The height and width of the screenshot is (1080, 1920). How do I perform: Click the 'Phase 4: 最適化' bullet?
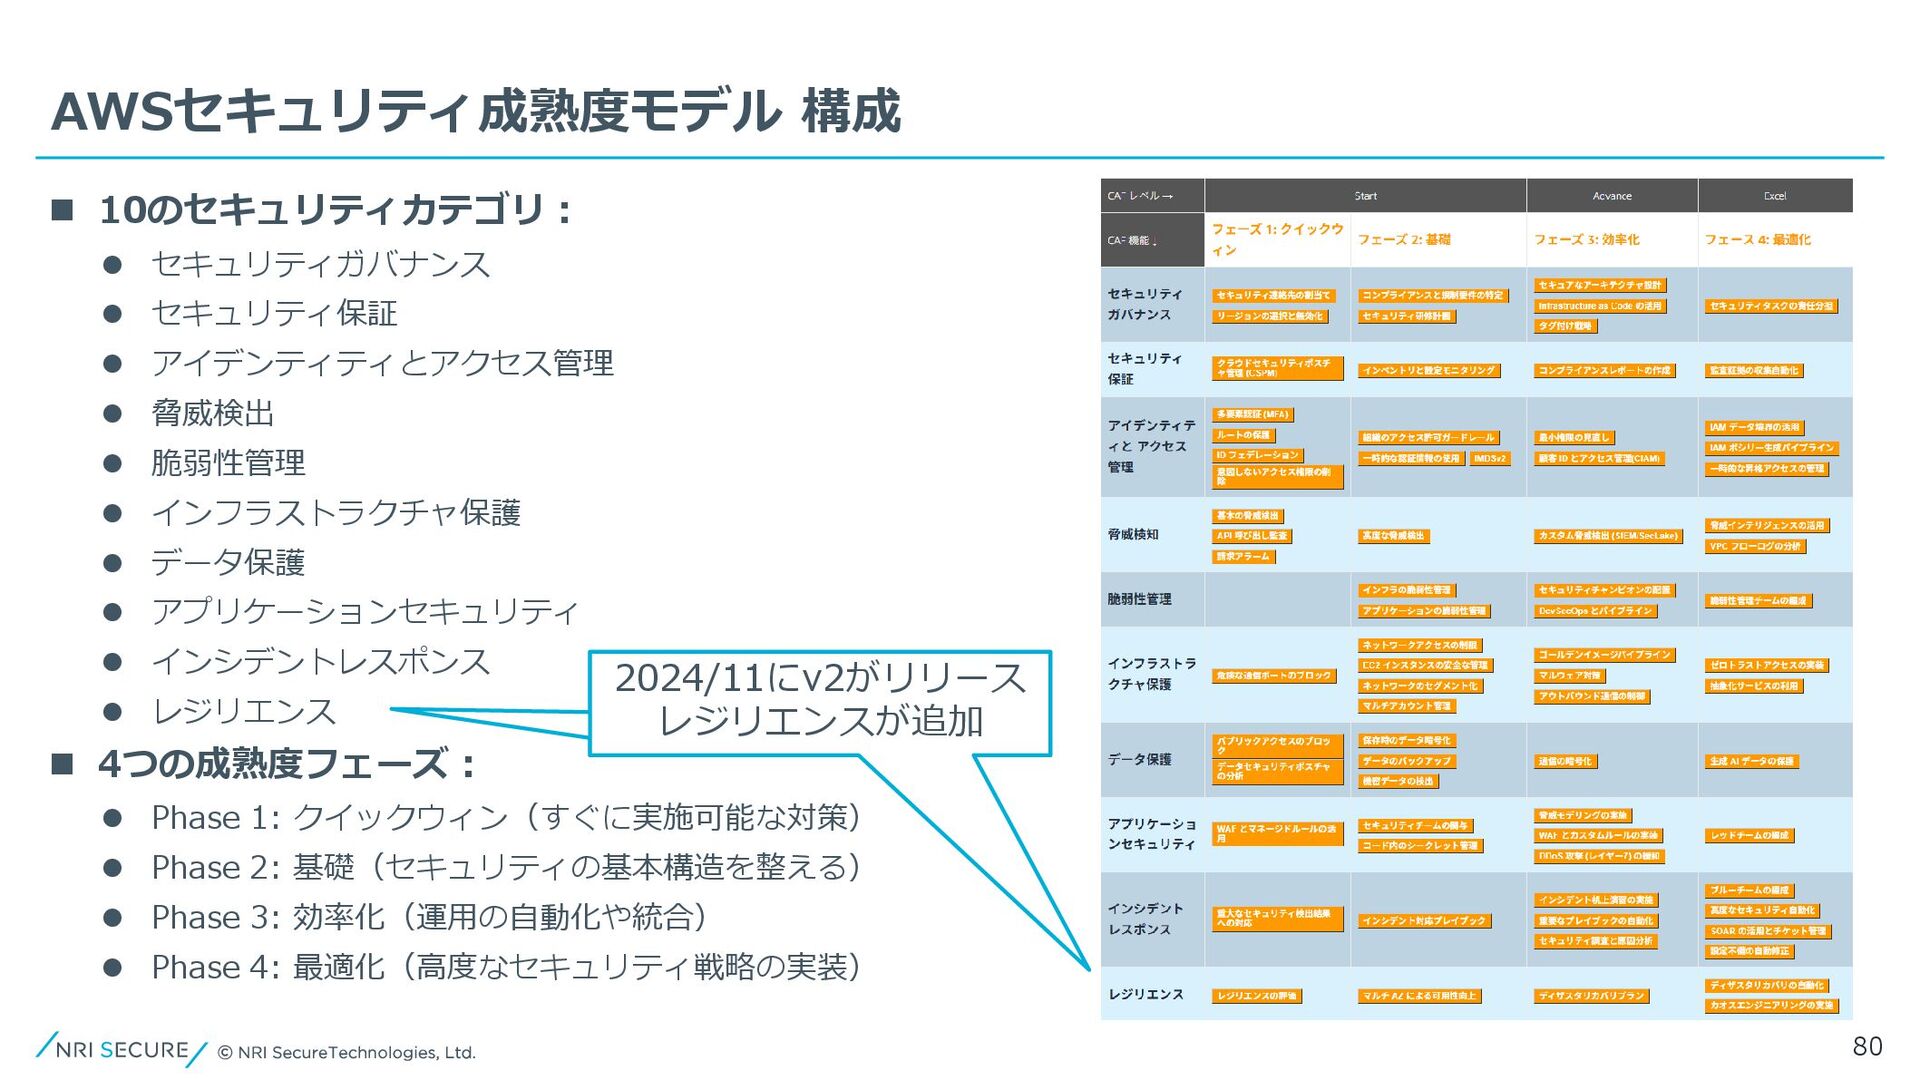pos(506,968)
